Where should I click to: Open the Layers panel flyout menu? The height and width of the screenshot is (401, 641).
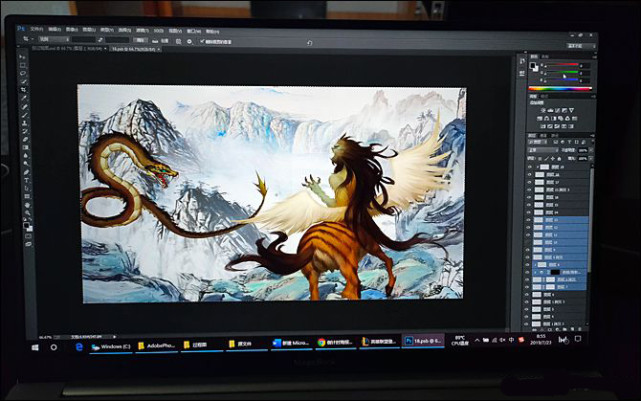593,135
